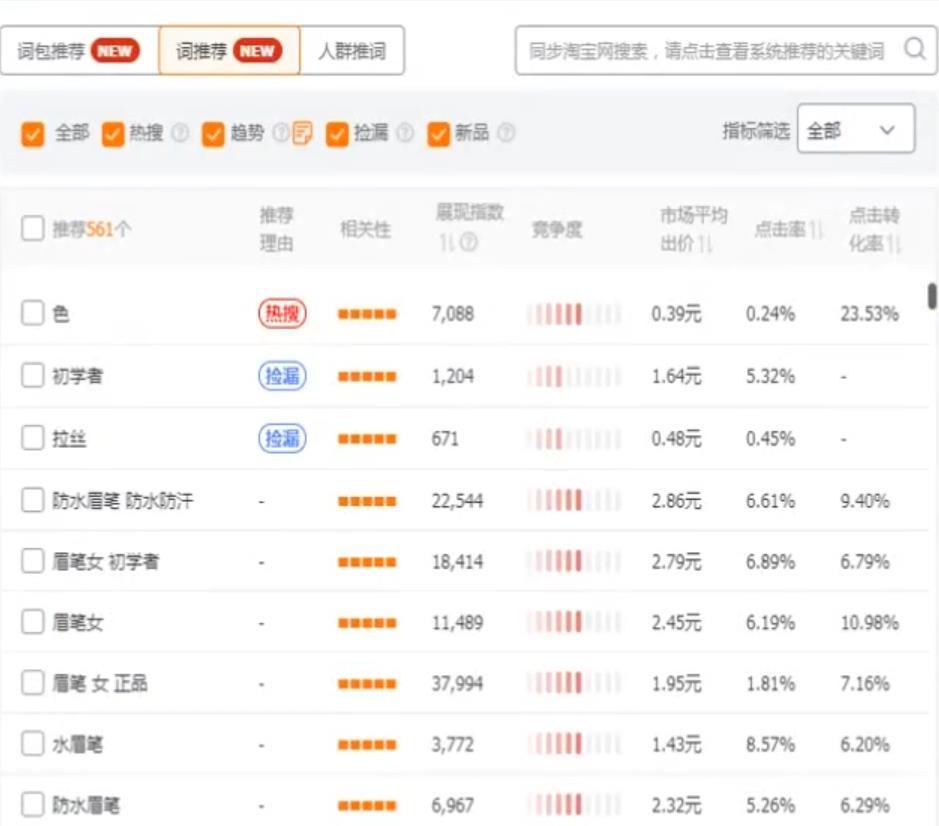This screenshot has height=826, width=939.
Task: Toggle the 热搜 filter checkbox
Action: pos(113,133)
